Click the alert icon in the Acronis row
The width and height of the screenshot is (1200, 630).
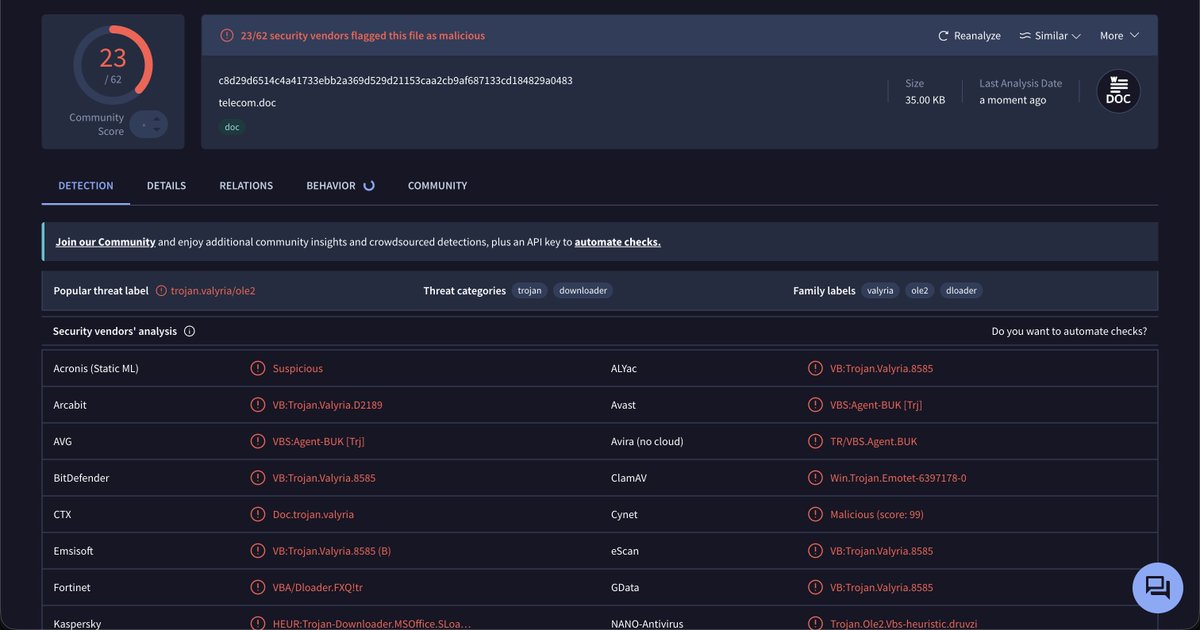pos(258,369)
